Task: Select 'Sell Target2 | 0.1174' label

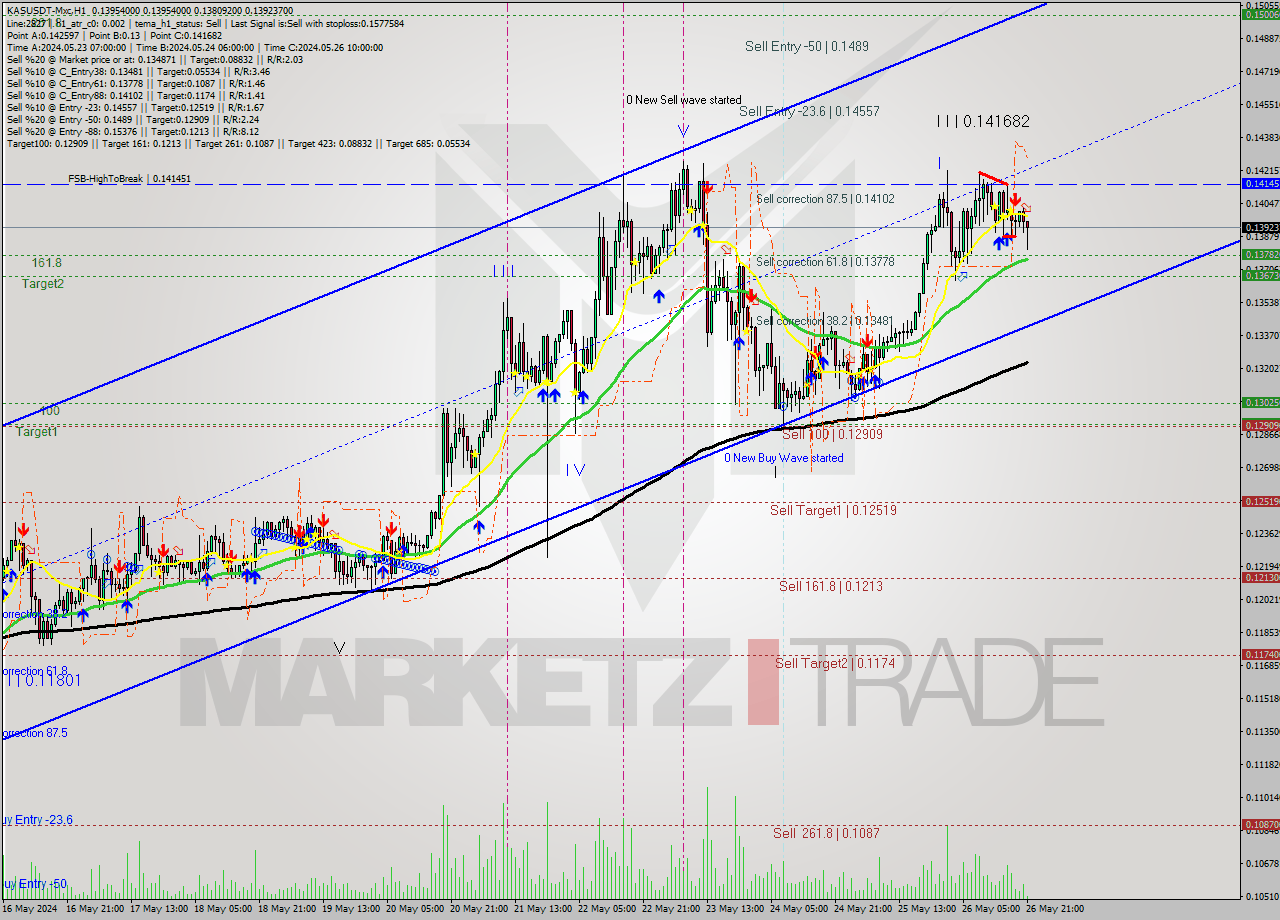Action: (834, 663)
